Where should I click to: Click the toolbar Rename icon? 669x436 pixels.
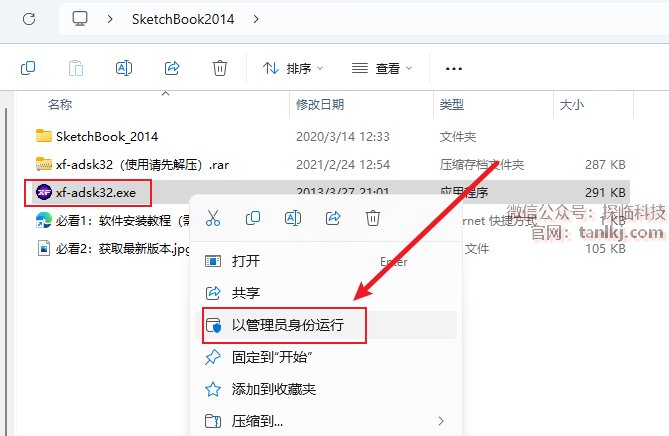[124, 68]
